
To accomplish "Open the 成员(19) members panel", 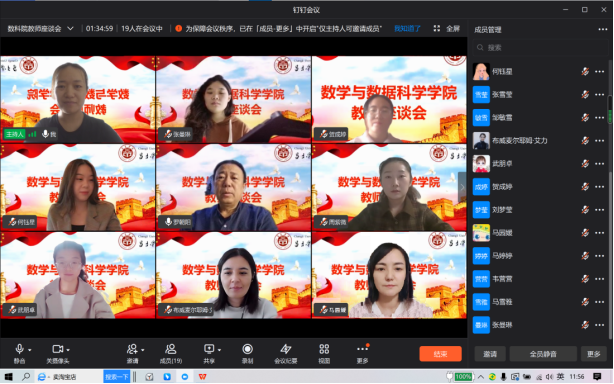I will coord(171,353).
